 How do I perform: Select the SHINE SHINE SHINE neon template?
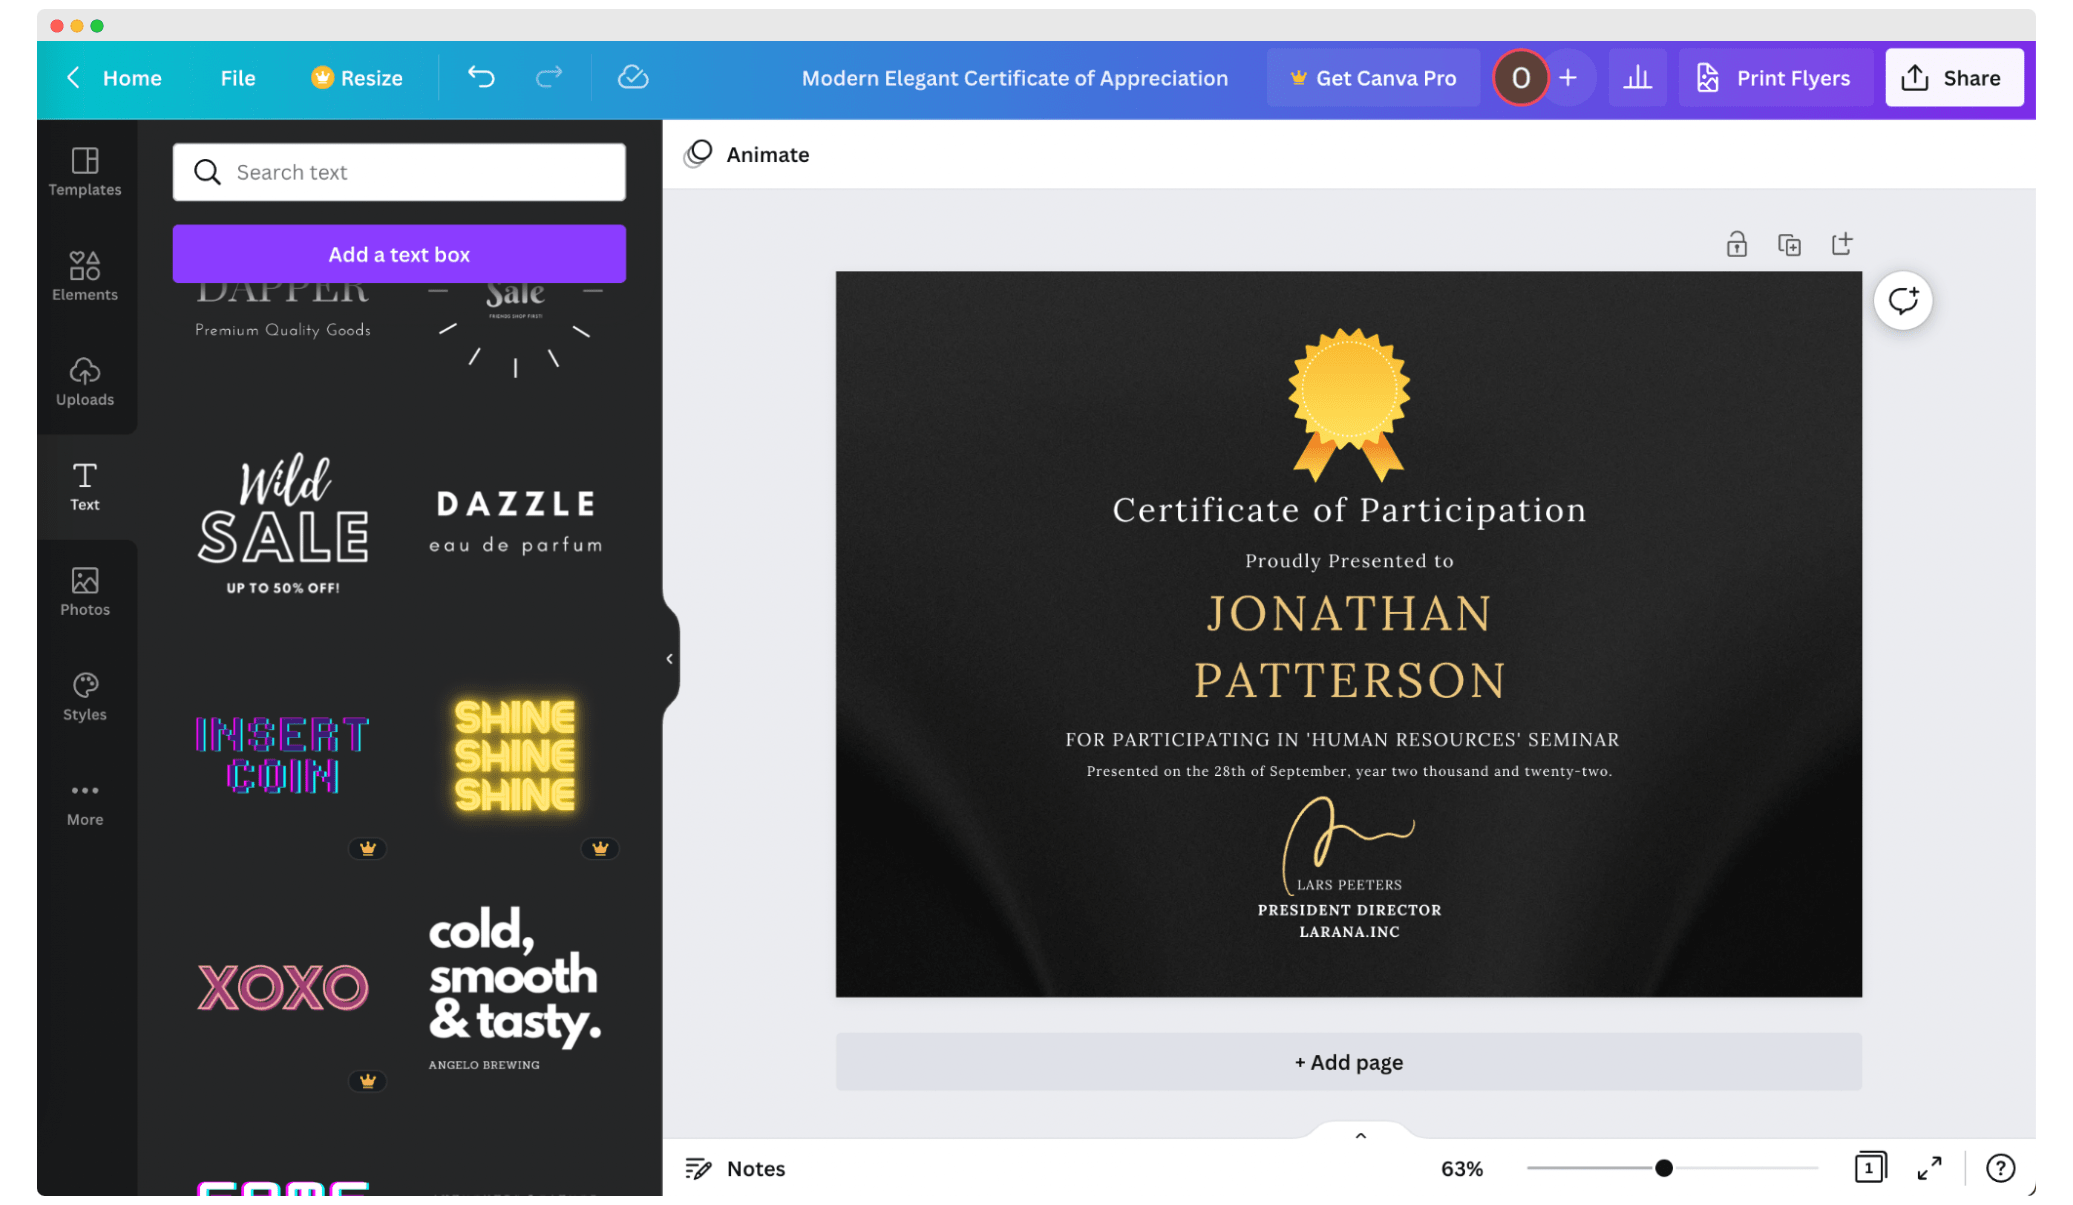click(x=515, y=756)
